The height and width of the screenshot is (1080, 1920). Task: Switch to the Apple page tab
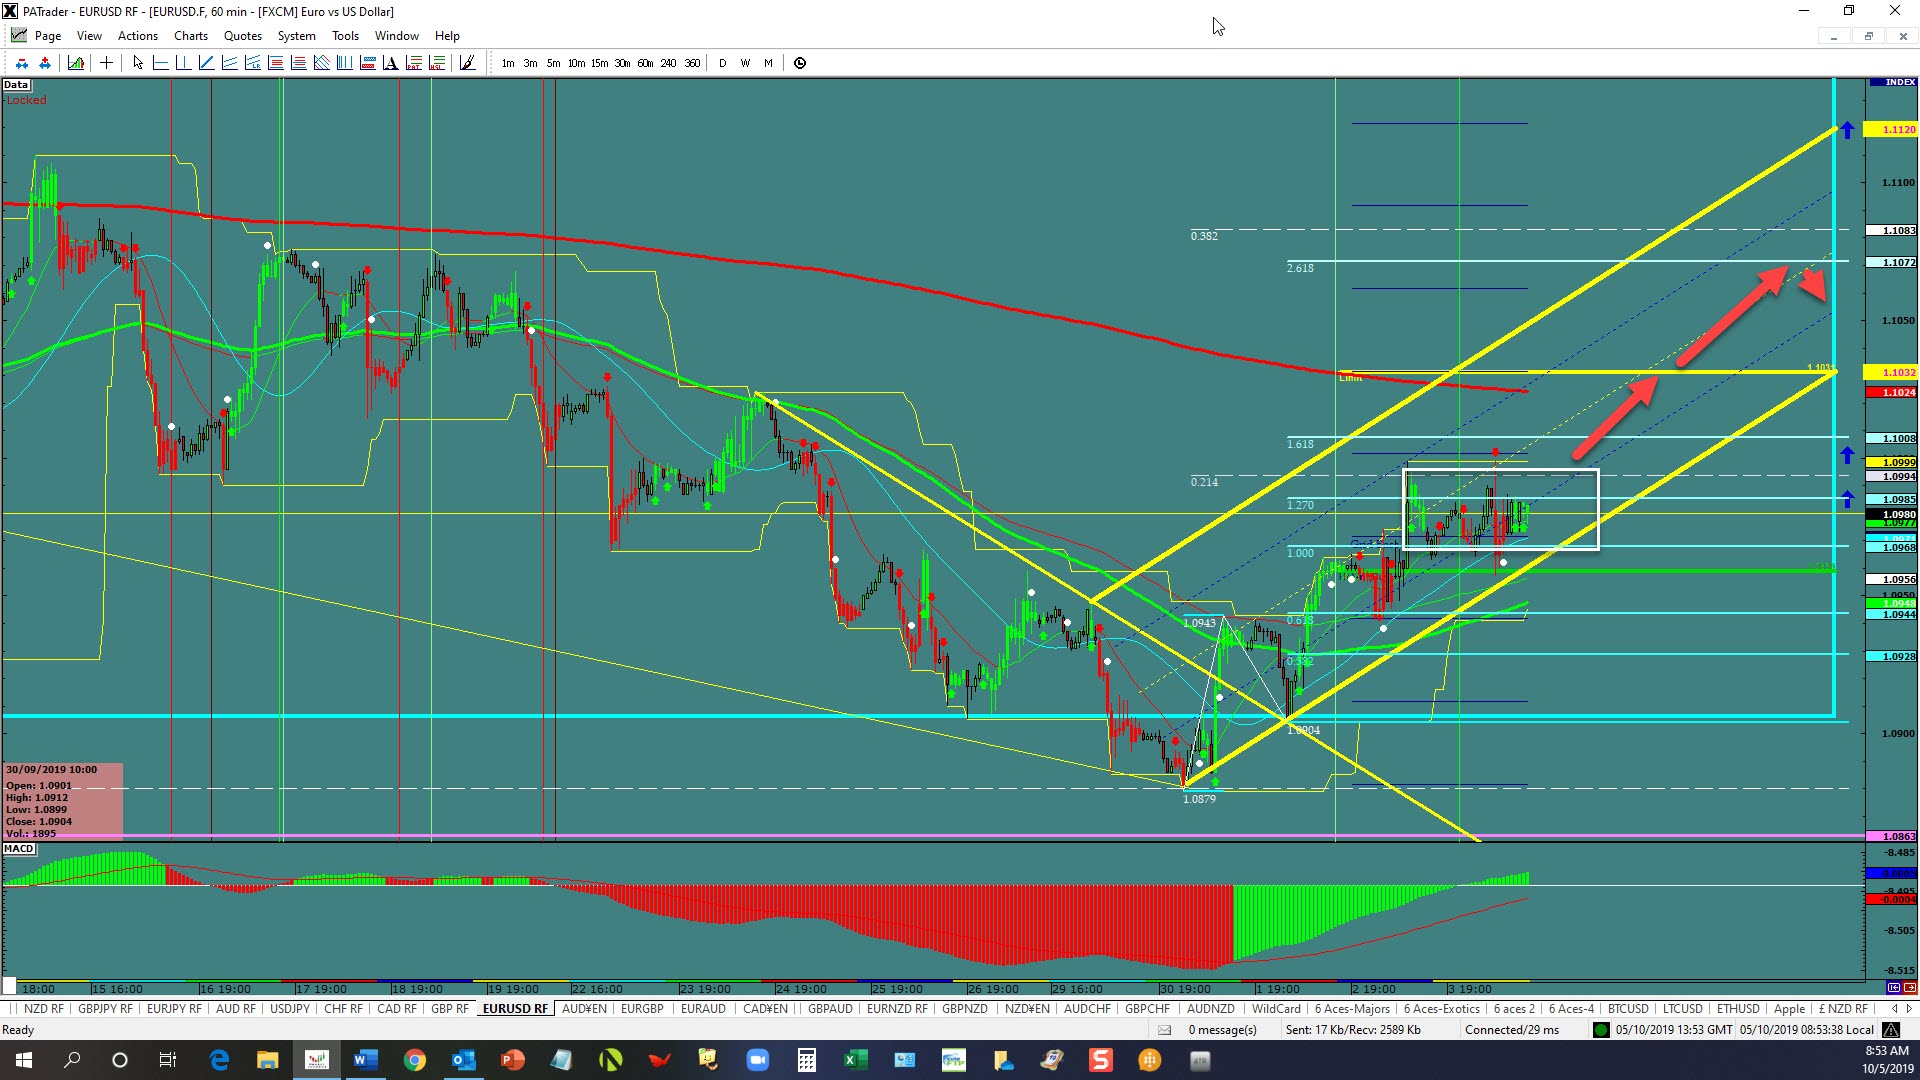tap(1789, 1009)
